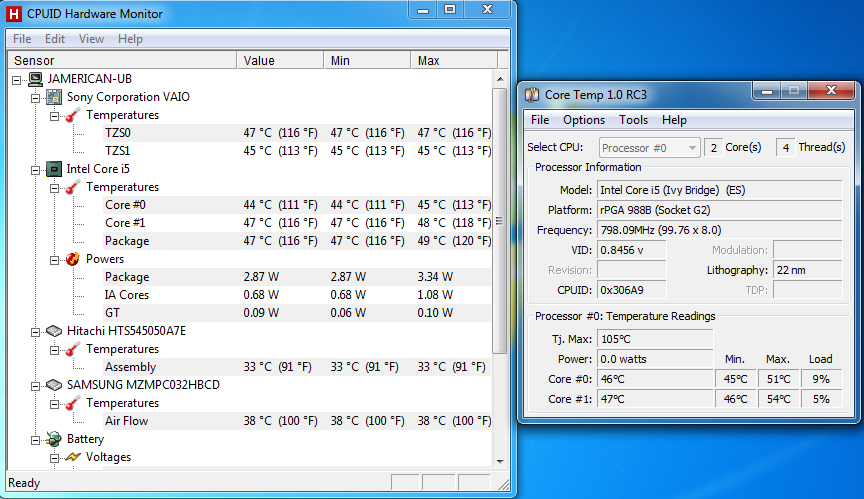Screen dimensions: 864x499
Task: Collapse the JAMERICAN-UB root node
Action: (x=17, y=80)
